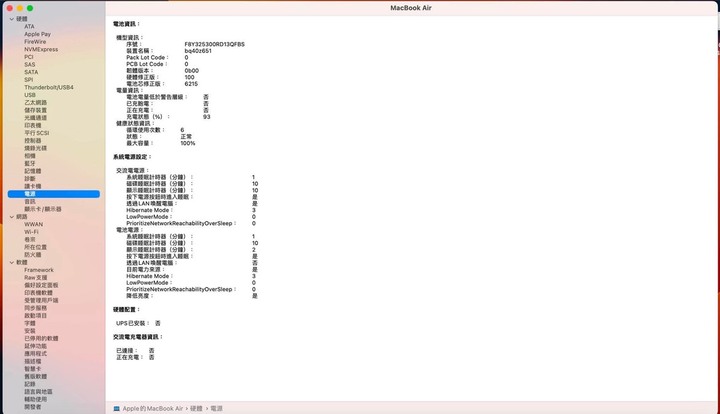Select 平行 SCSI entry
Viewport: 720px width, 414px height.
pos(37,133)
